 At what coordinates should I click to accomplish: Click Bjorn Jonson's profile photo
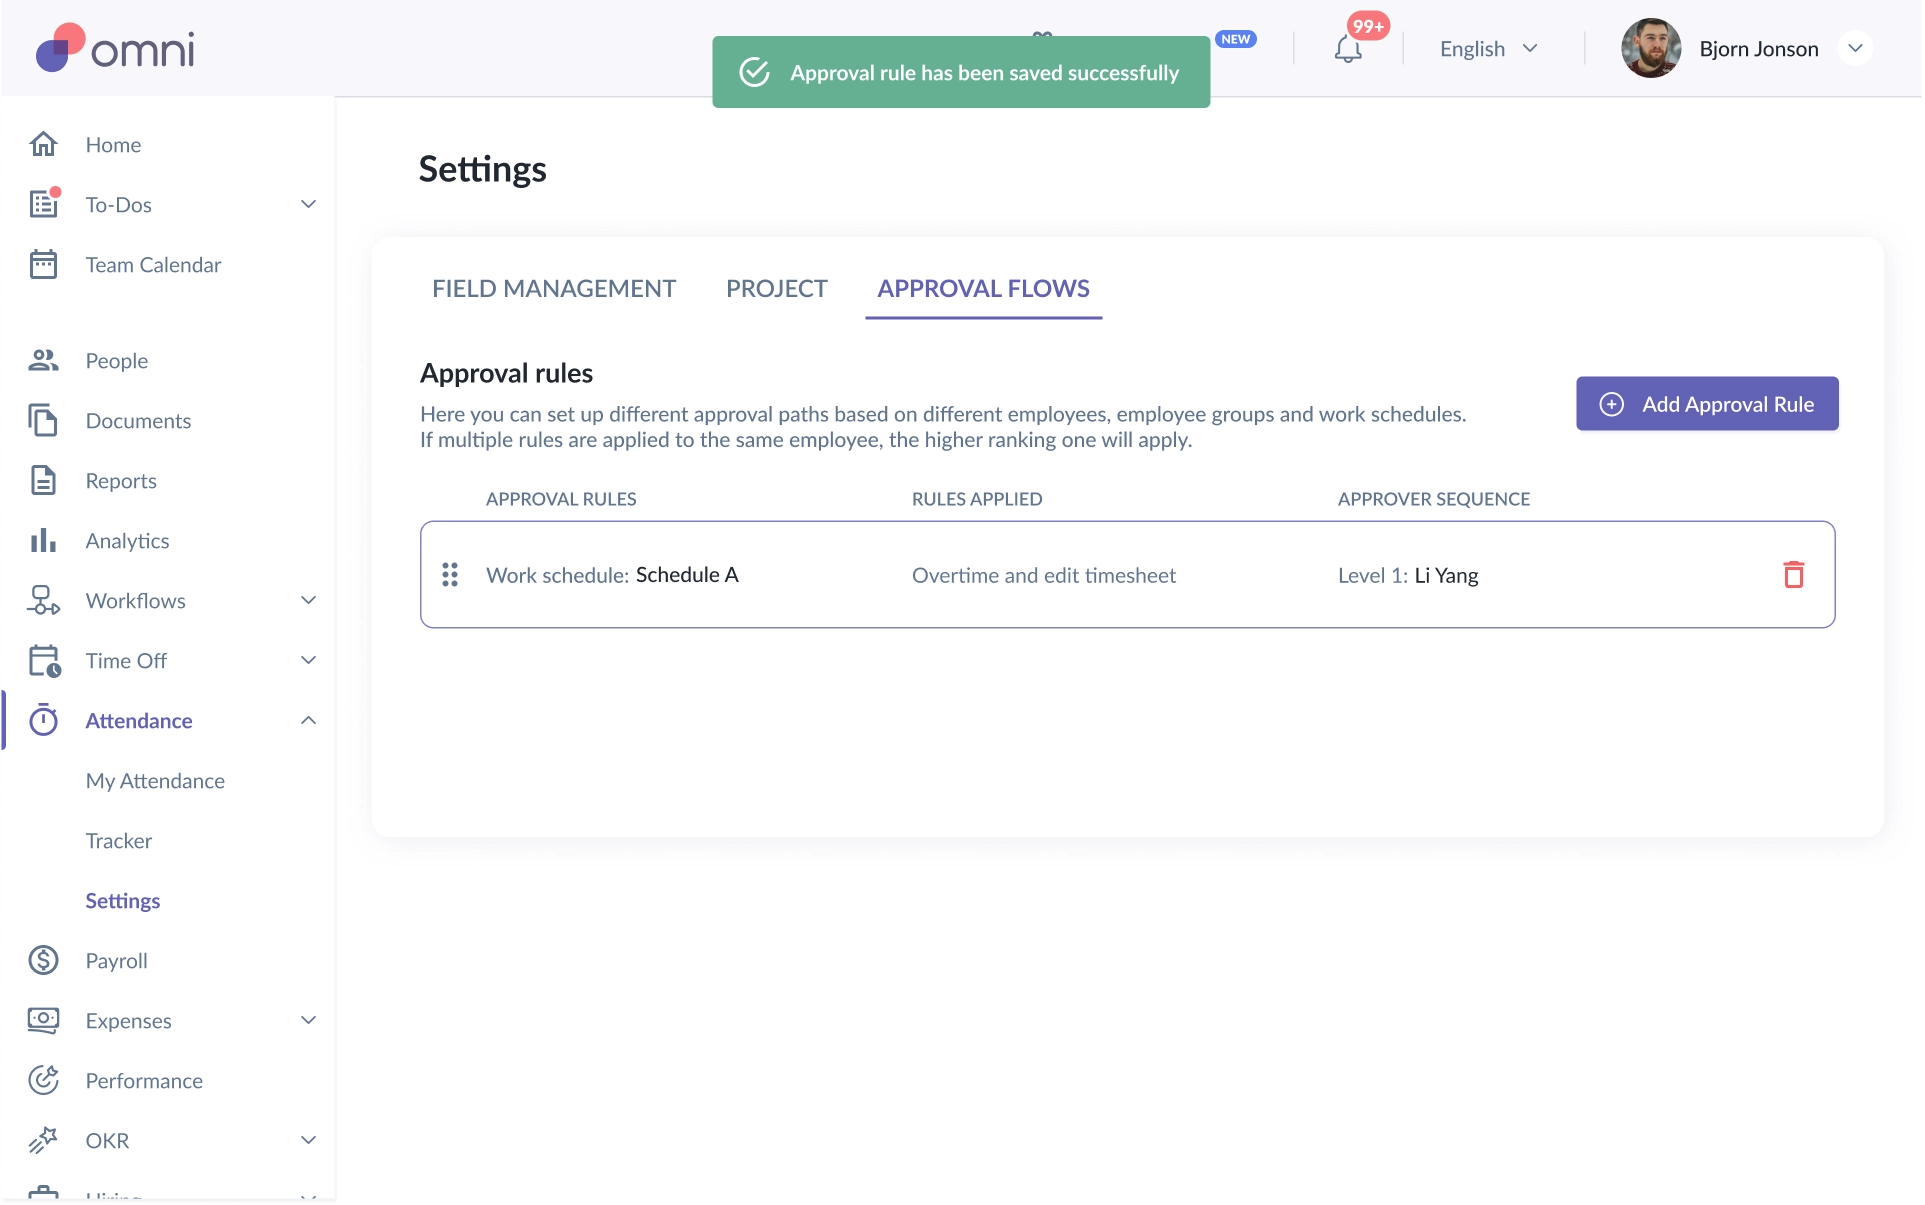point(1650,49)
